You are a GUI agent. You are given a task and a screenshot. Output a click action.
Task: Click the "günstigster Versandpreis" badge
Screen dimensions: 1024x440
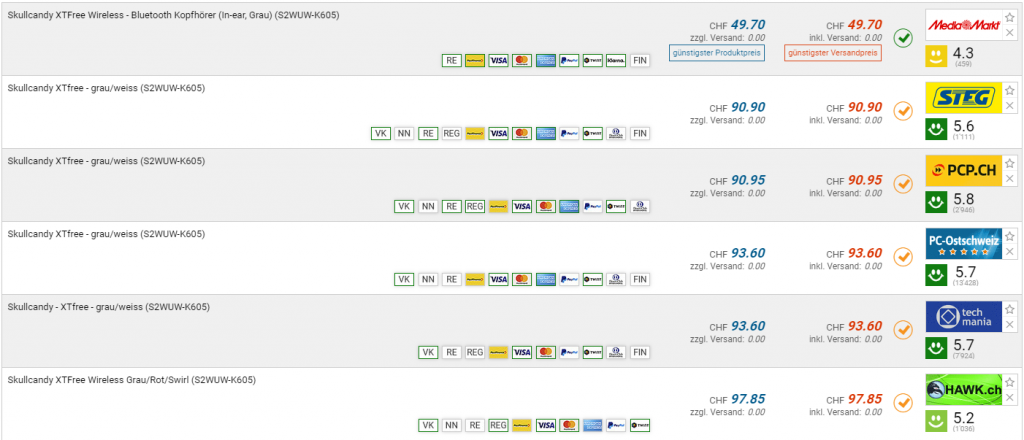point(833,52)
